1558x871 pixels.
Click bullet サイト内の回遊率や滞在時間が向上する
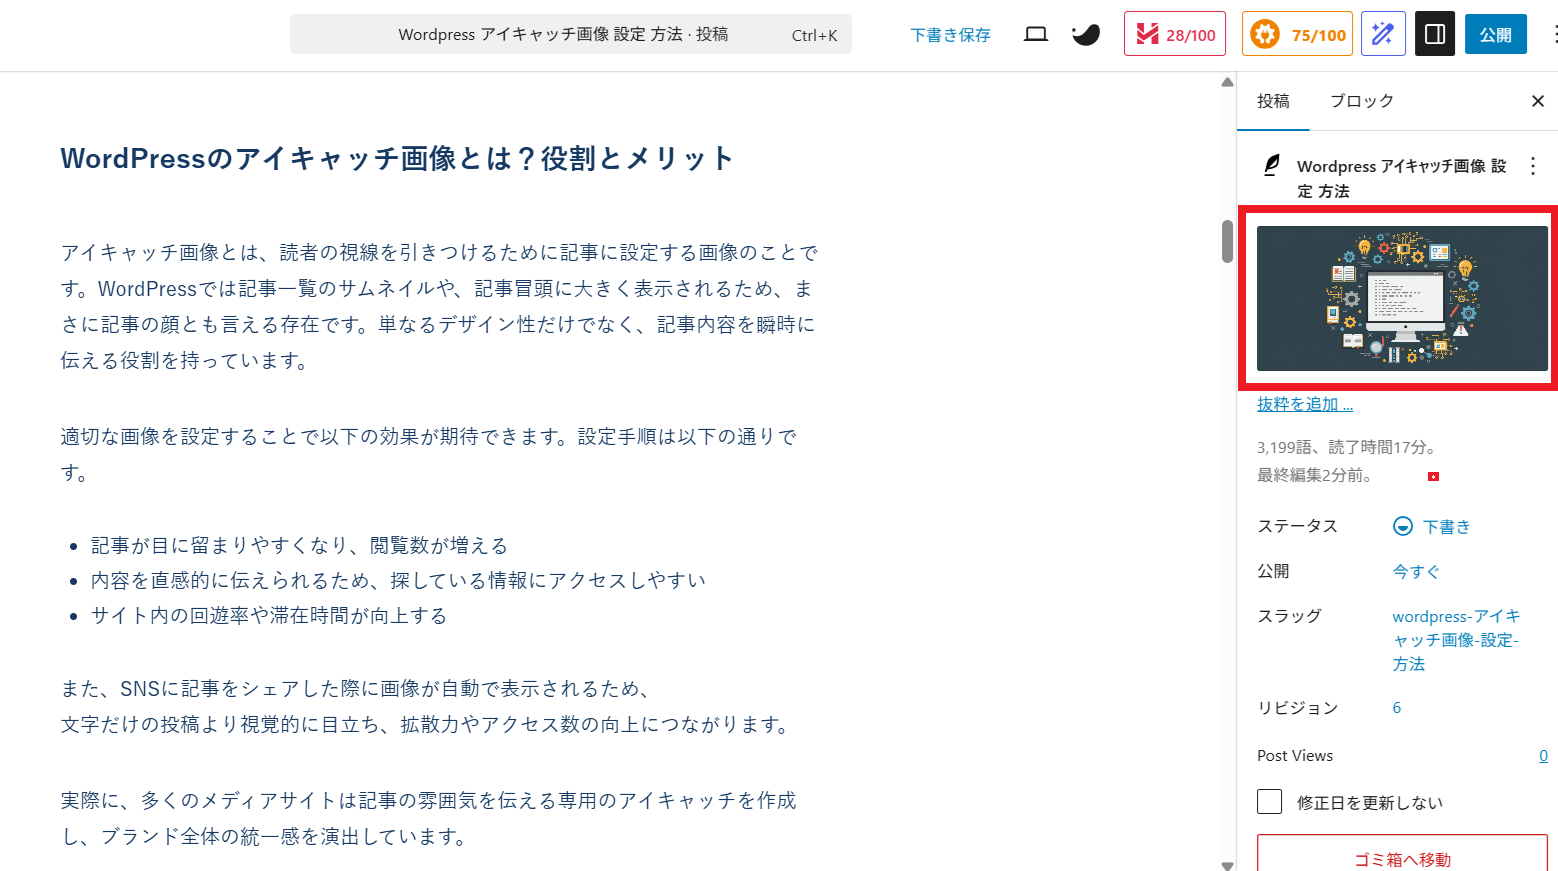[x=269, y=615]
